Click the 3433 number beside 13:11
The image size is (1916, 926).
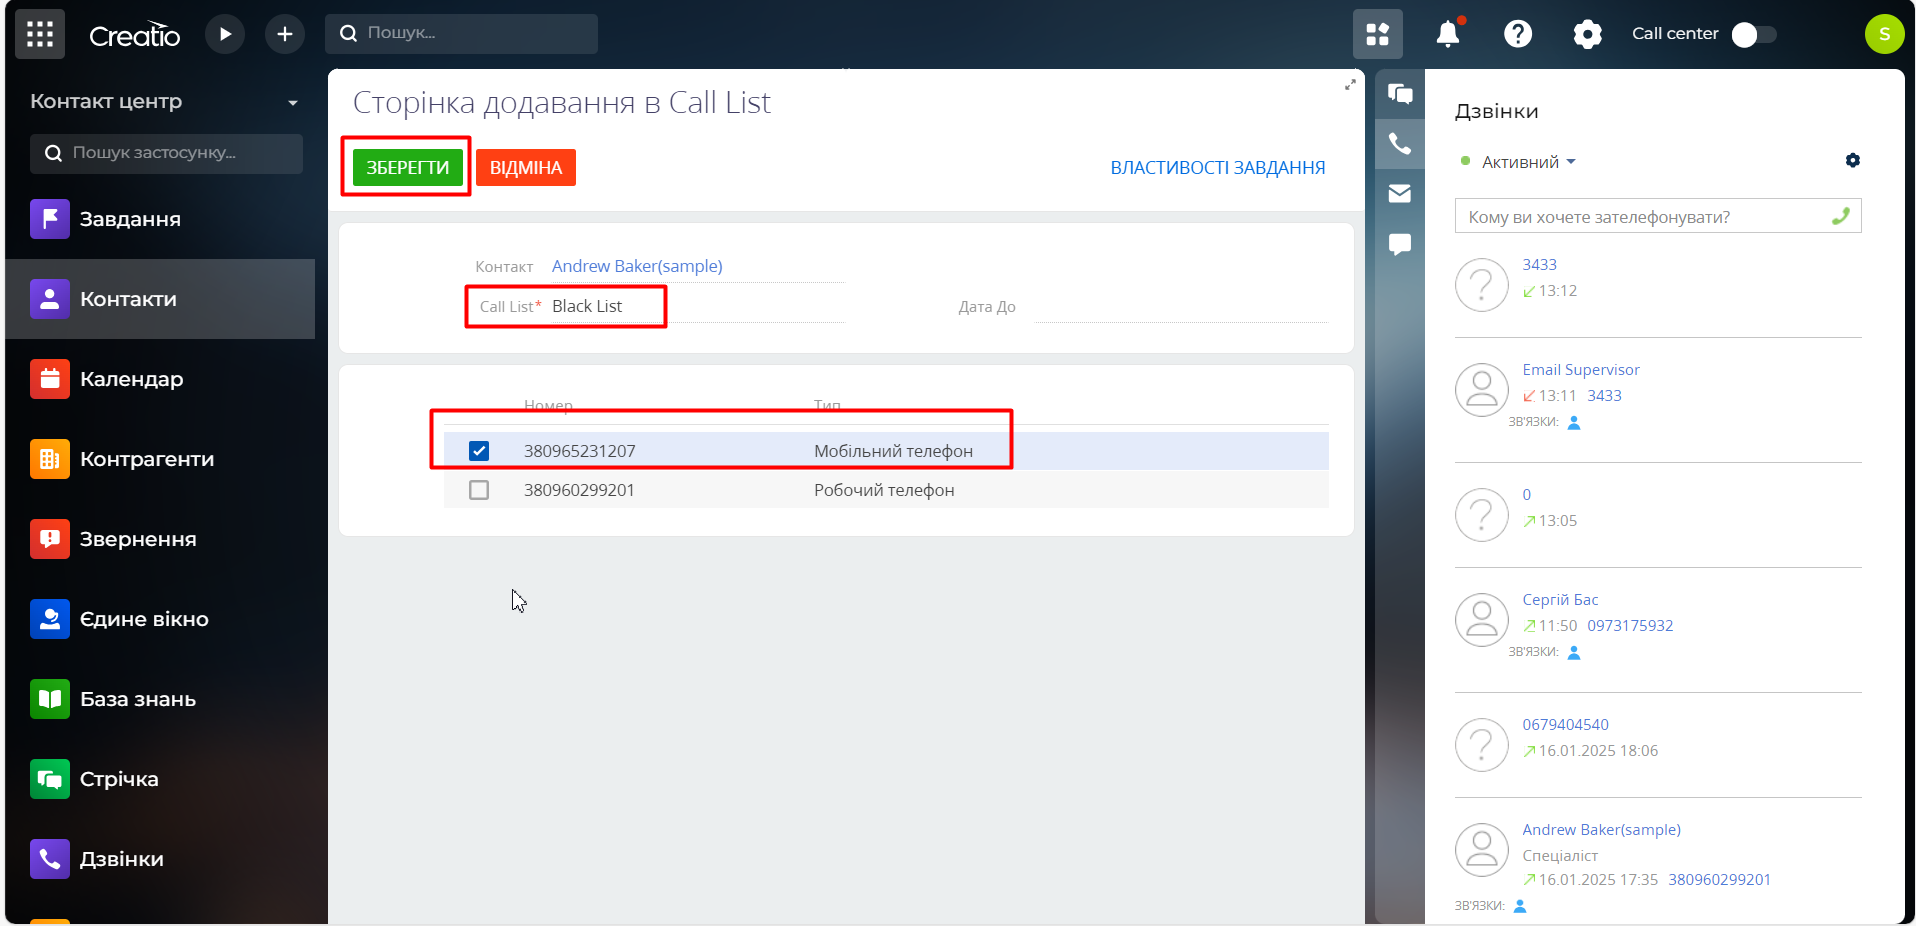[x=1604, y=396]
